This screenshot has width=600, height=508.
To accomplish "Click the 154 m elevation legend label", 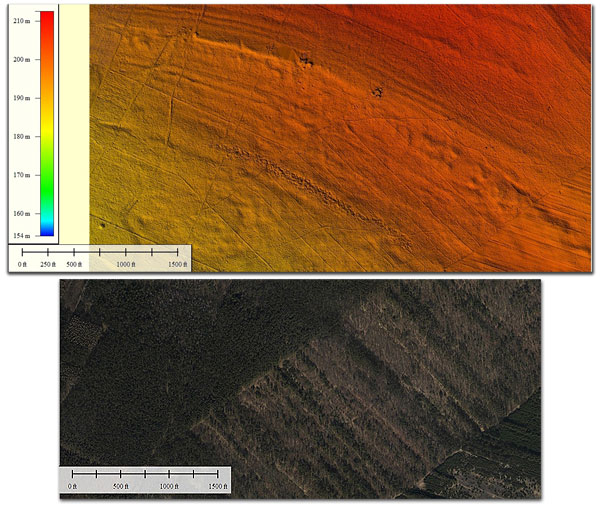I will tap(21, 236).
